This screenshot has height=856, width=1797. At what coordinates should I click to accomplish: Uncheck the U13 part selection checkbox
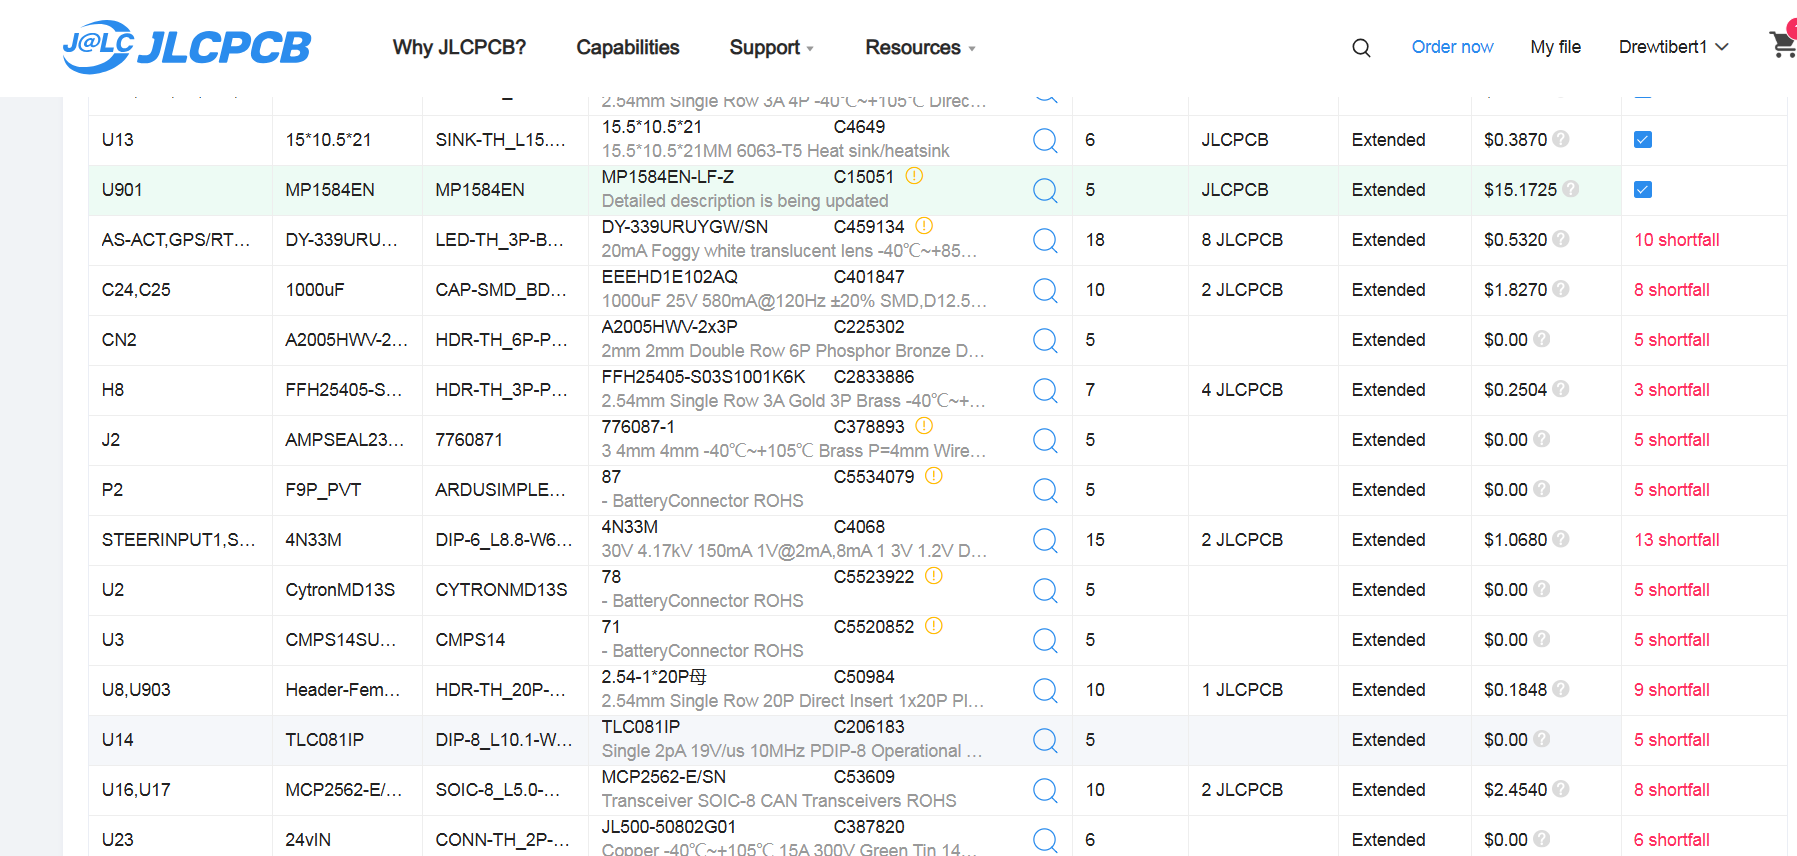[x=1643, y=140]
